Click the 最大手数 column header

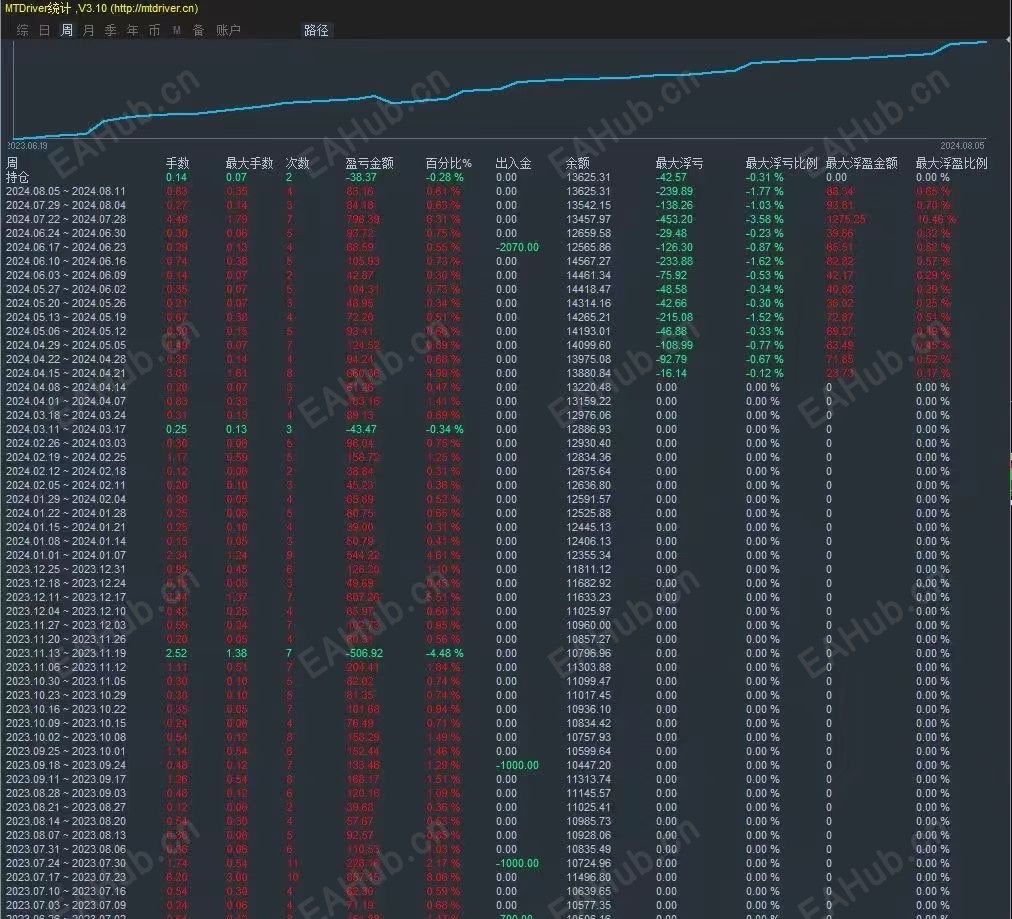[249, 163]
